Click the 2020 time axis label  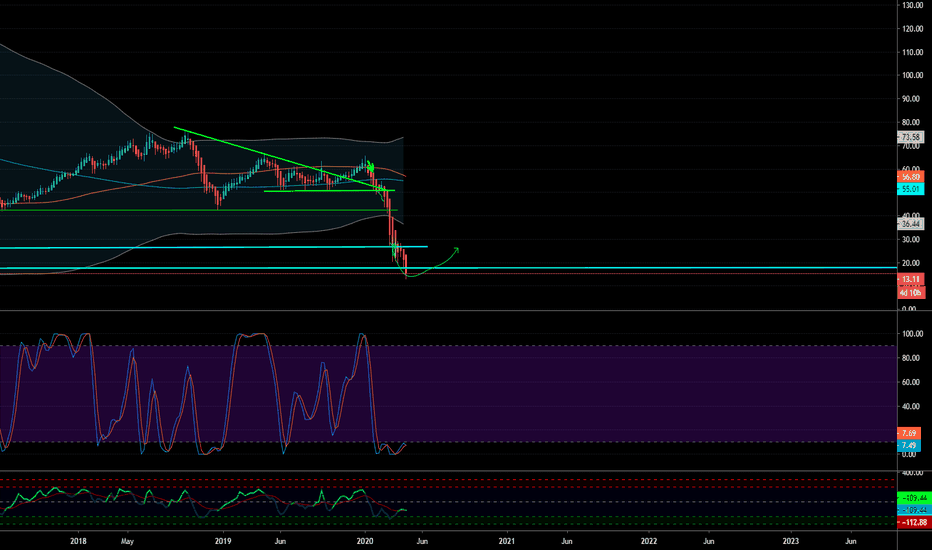click(x=365, y=541)
